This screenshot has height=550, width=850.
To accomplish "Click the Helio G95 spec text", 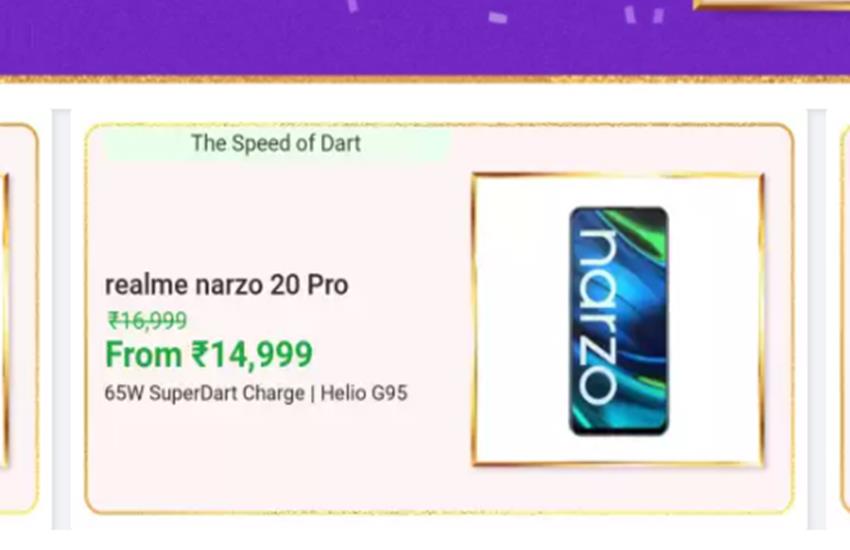I will pyautogui.click(x=364, y=393).
